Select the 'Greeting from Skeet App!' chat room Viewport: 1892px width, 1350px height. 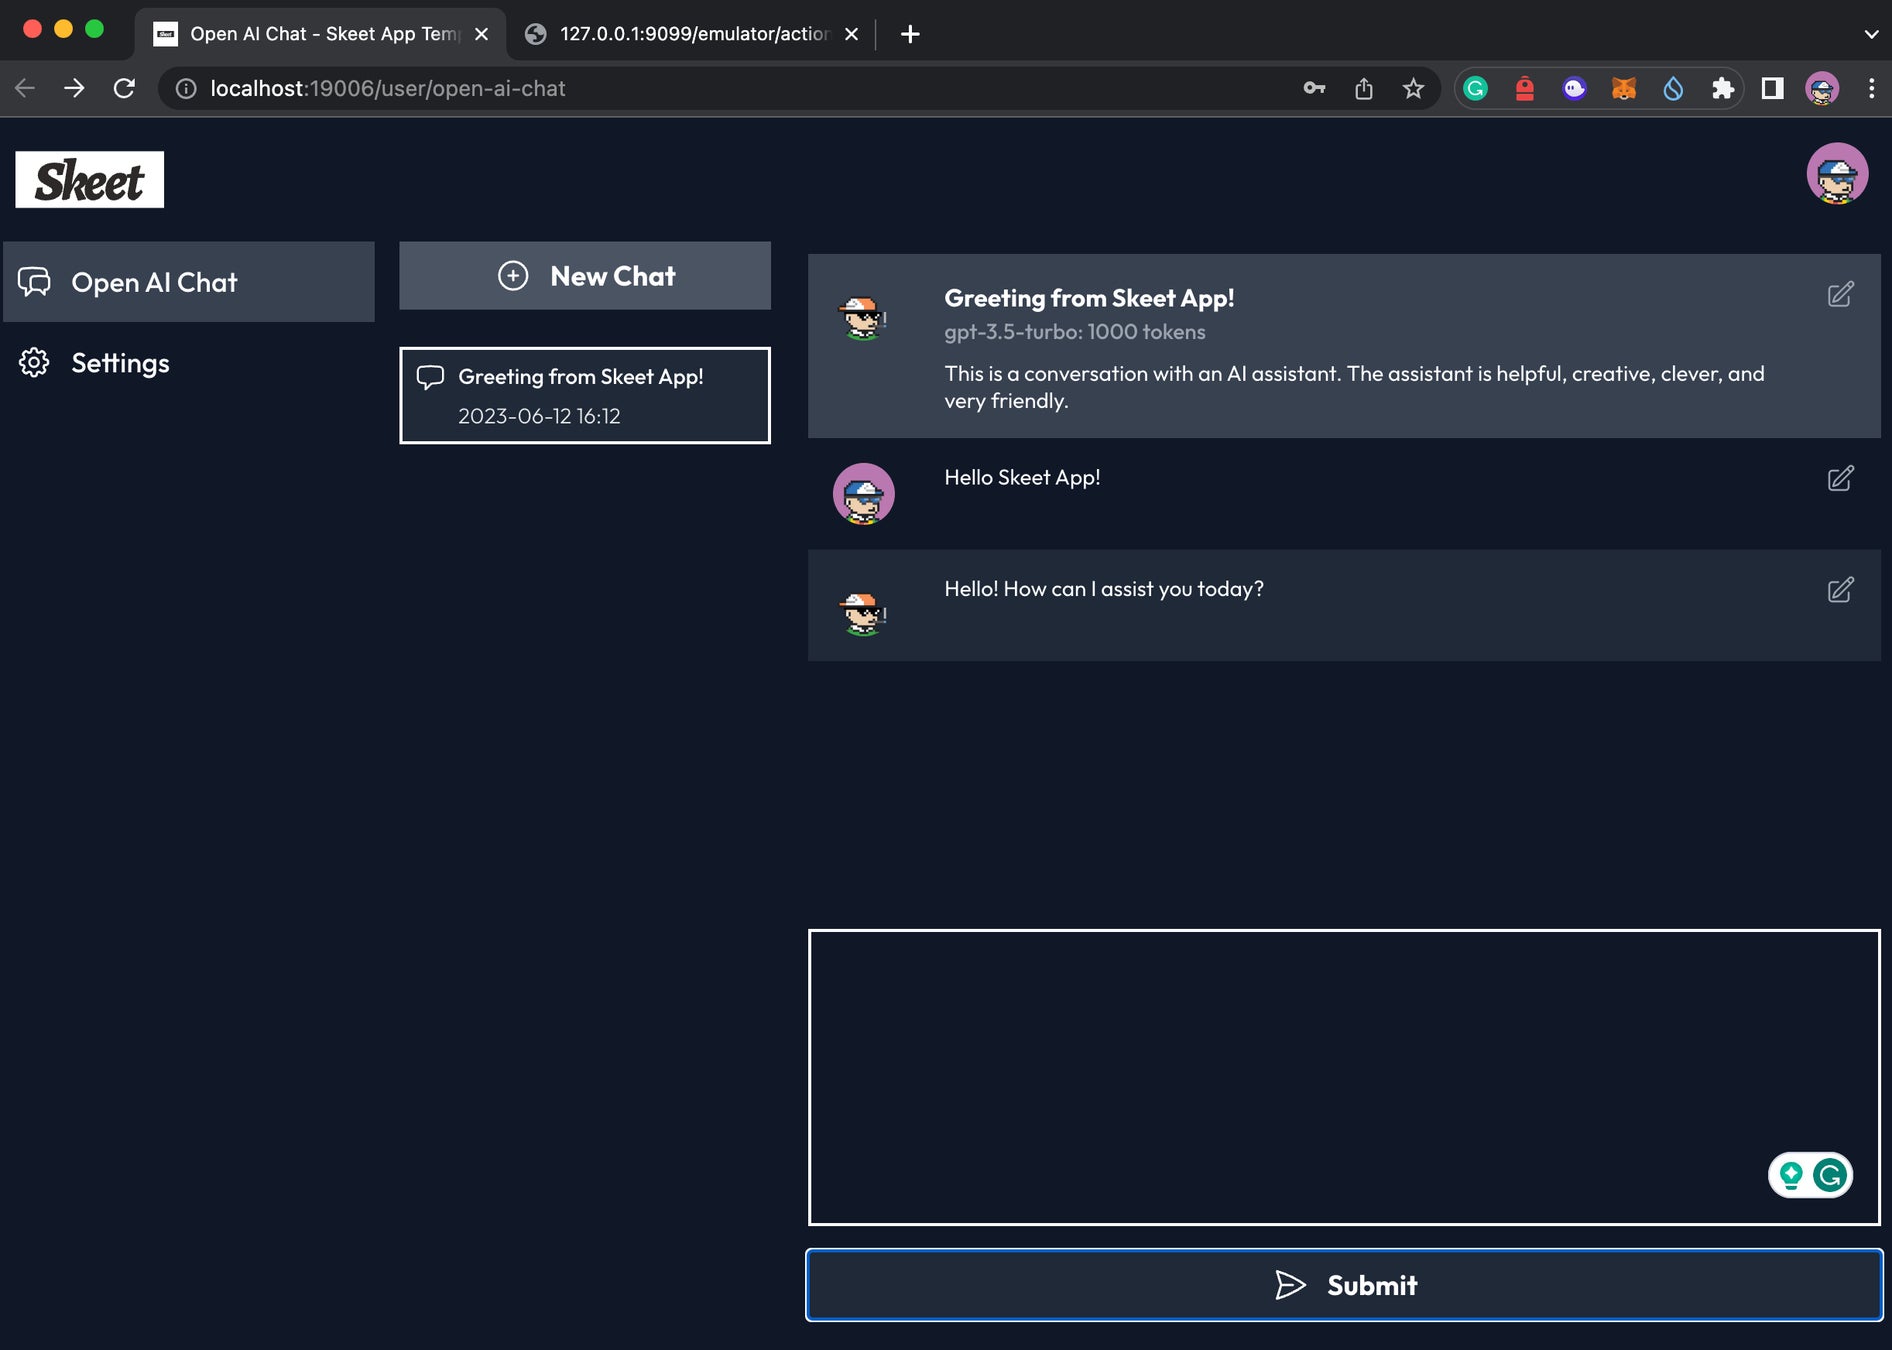585,395
